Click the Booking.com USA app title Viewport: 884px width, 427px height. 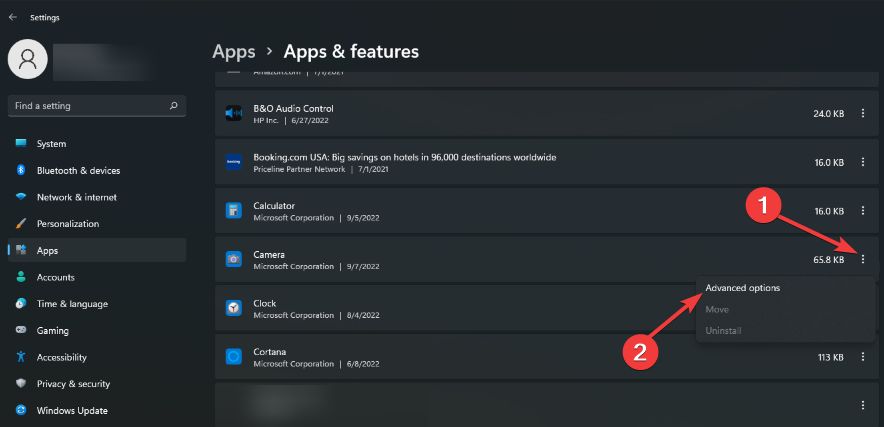[x=405, y=157]
